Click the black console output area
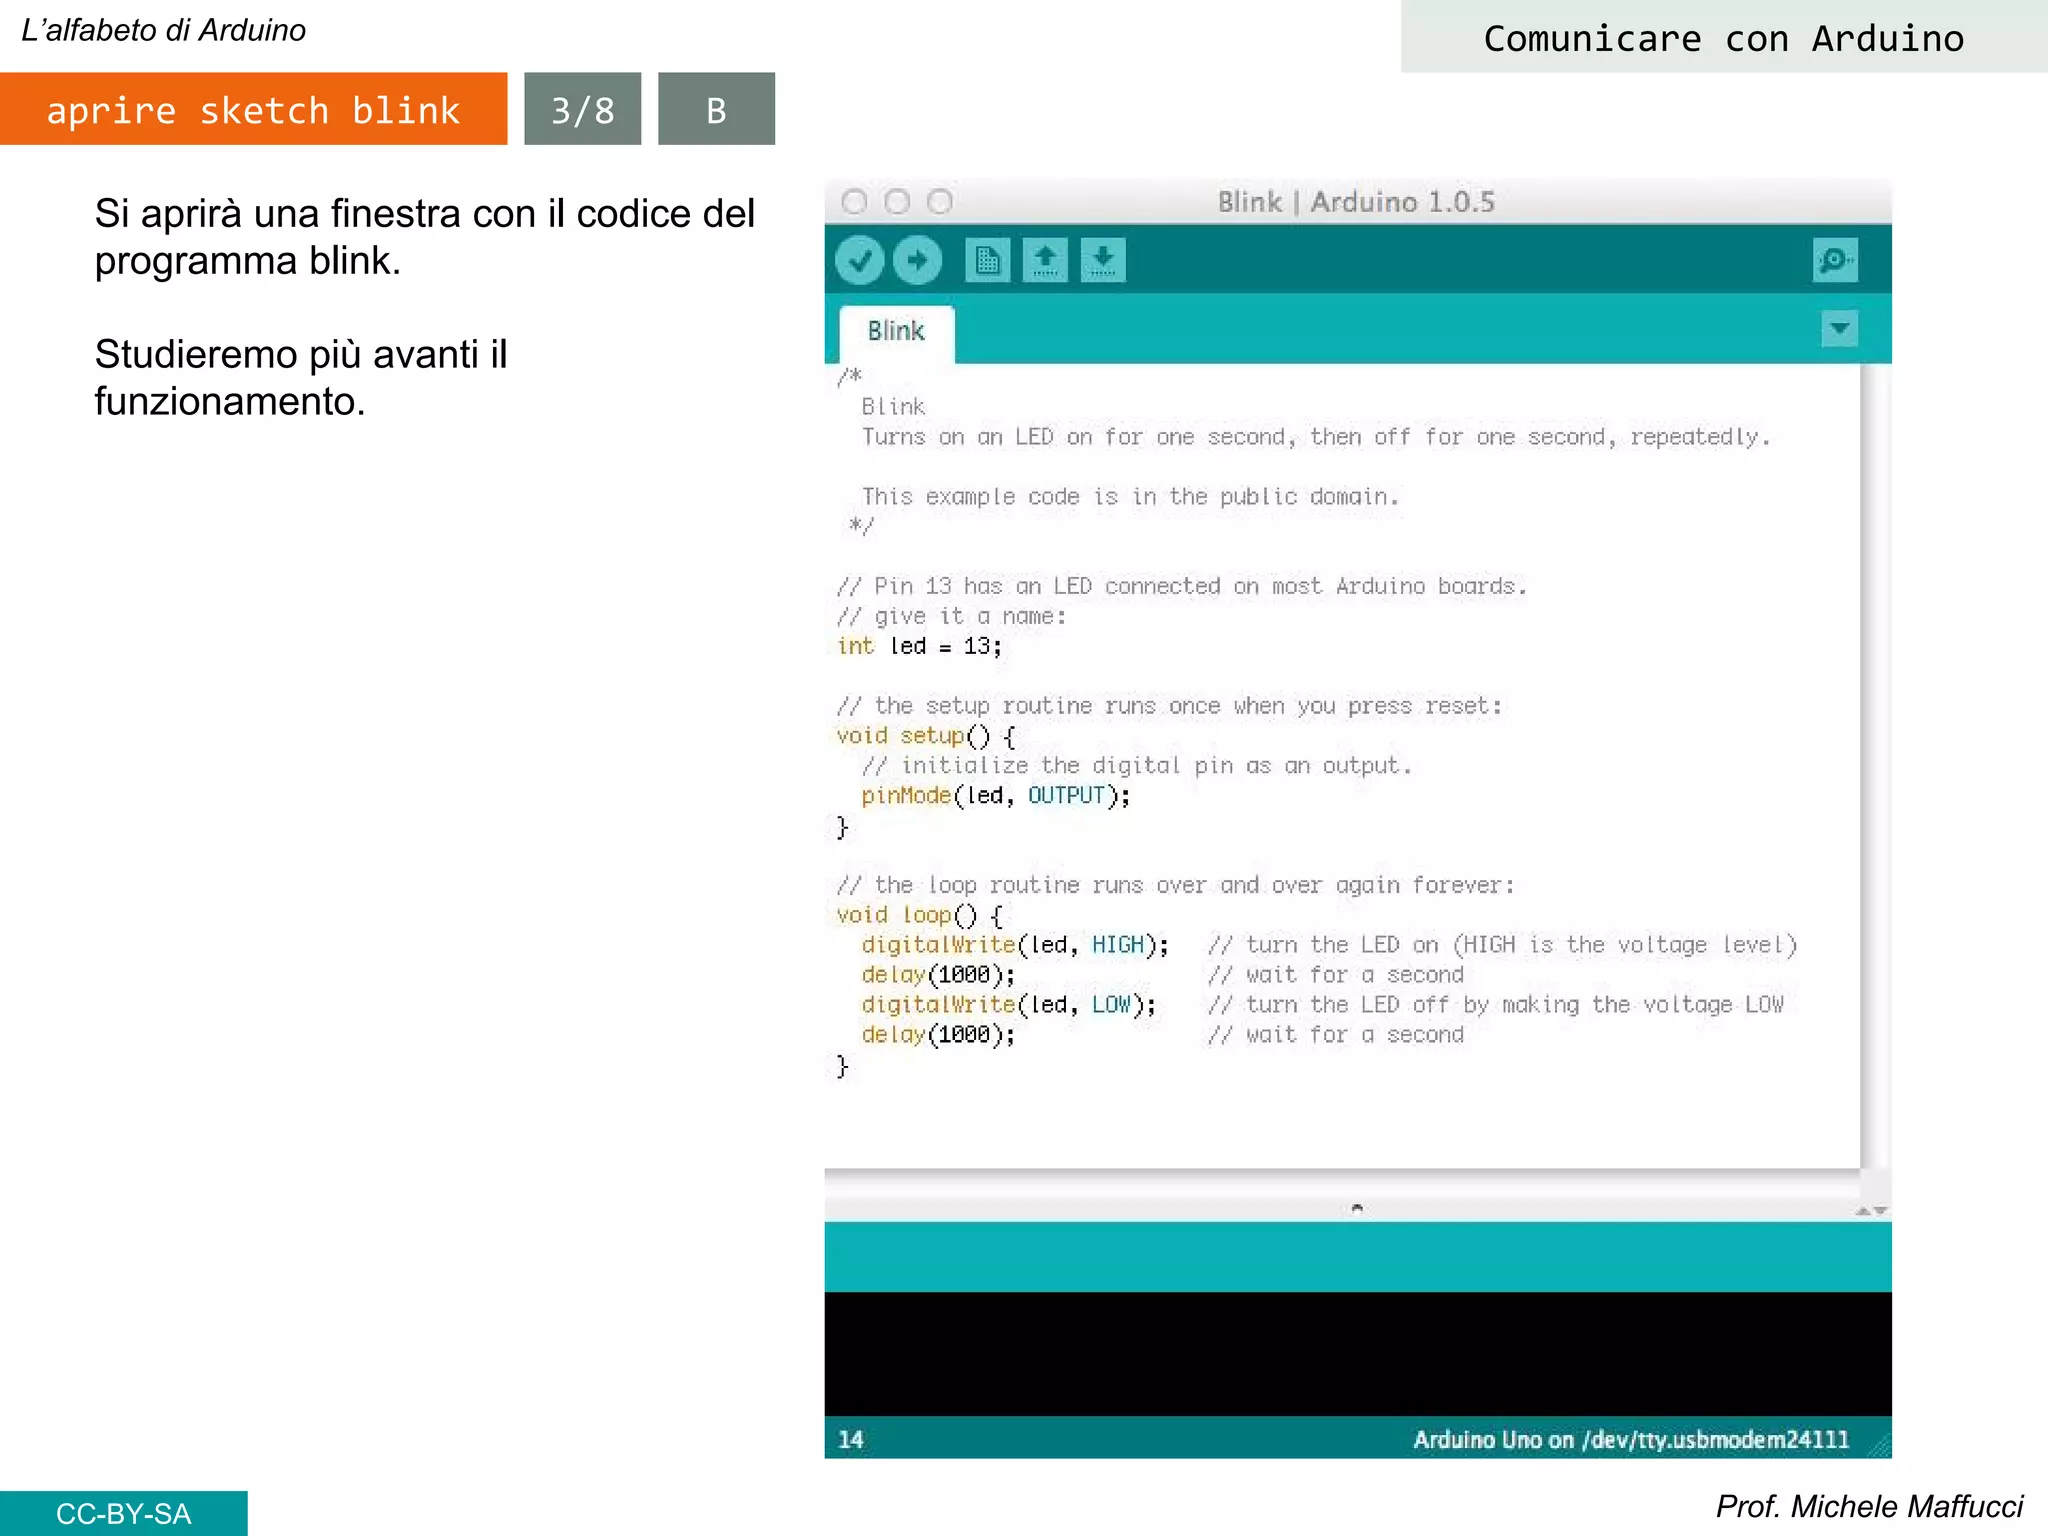This screenshot has width=2048, height=1536. point(1357,1354)
